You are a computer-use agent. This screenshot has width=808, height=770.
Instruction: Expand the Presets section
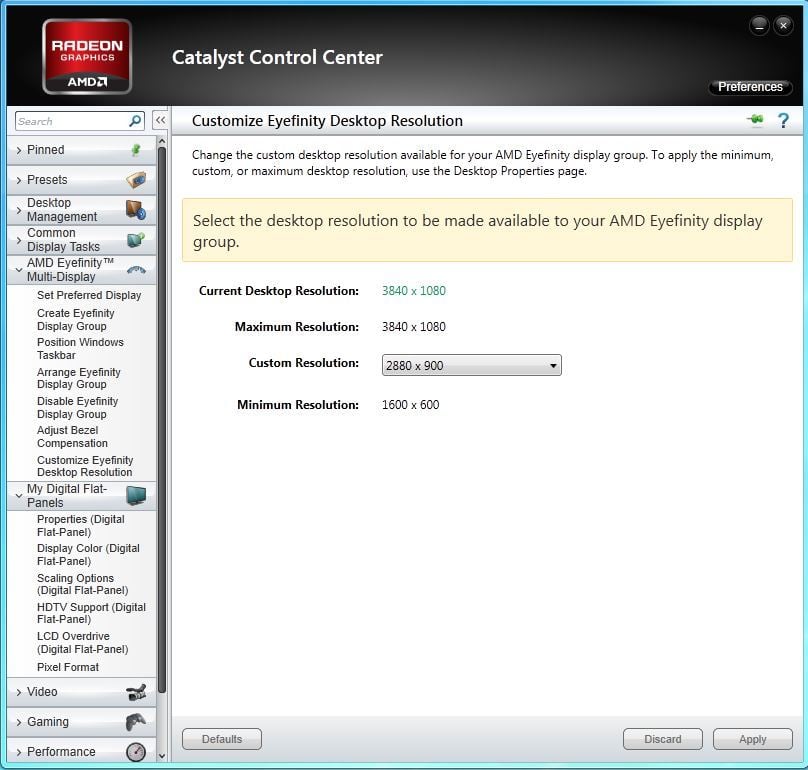[x=19, y=180]
